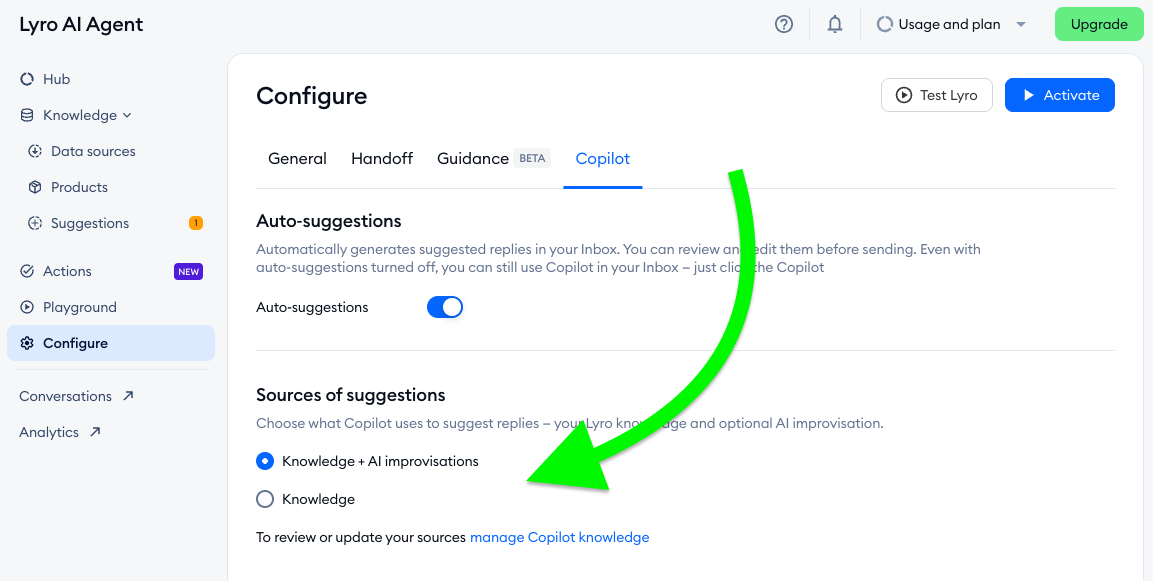Follow the manage Copilot knowledge link
This screenshot has width=1153, height=581.
(x=559, y=537)
